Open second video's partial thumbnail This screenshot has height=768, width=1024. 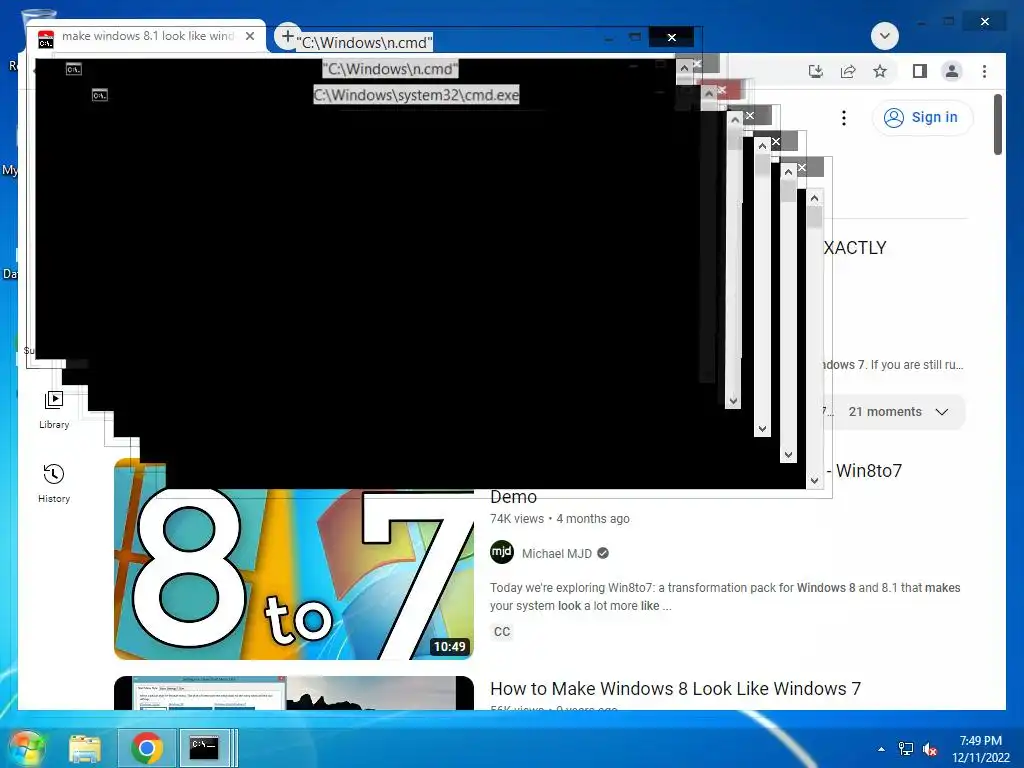coord(294,693)
